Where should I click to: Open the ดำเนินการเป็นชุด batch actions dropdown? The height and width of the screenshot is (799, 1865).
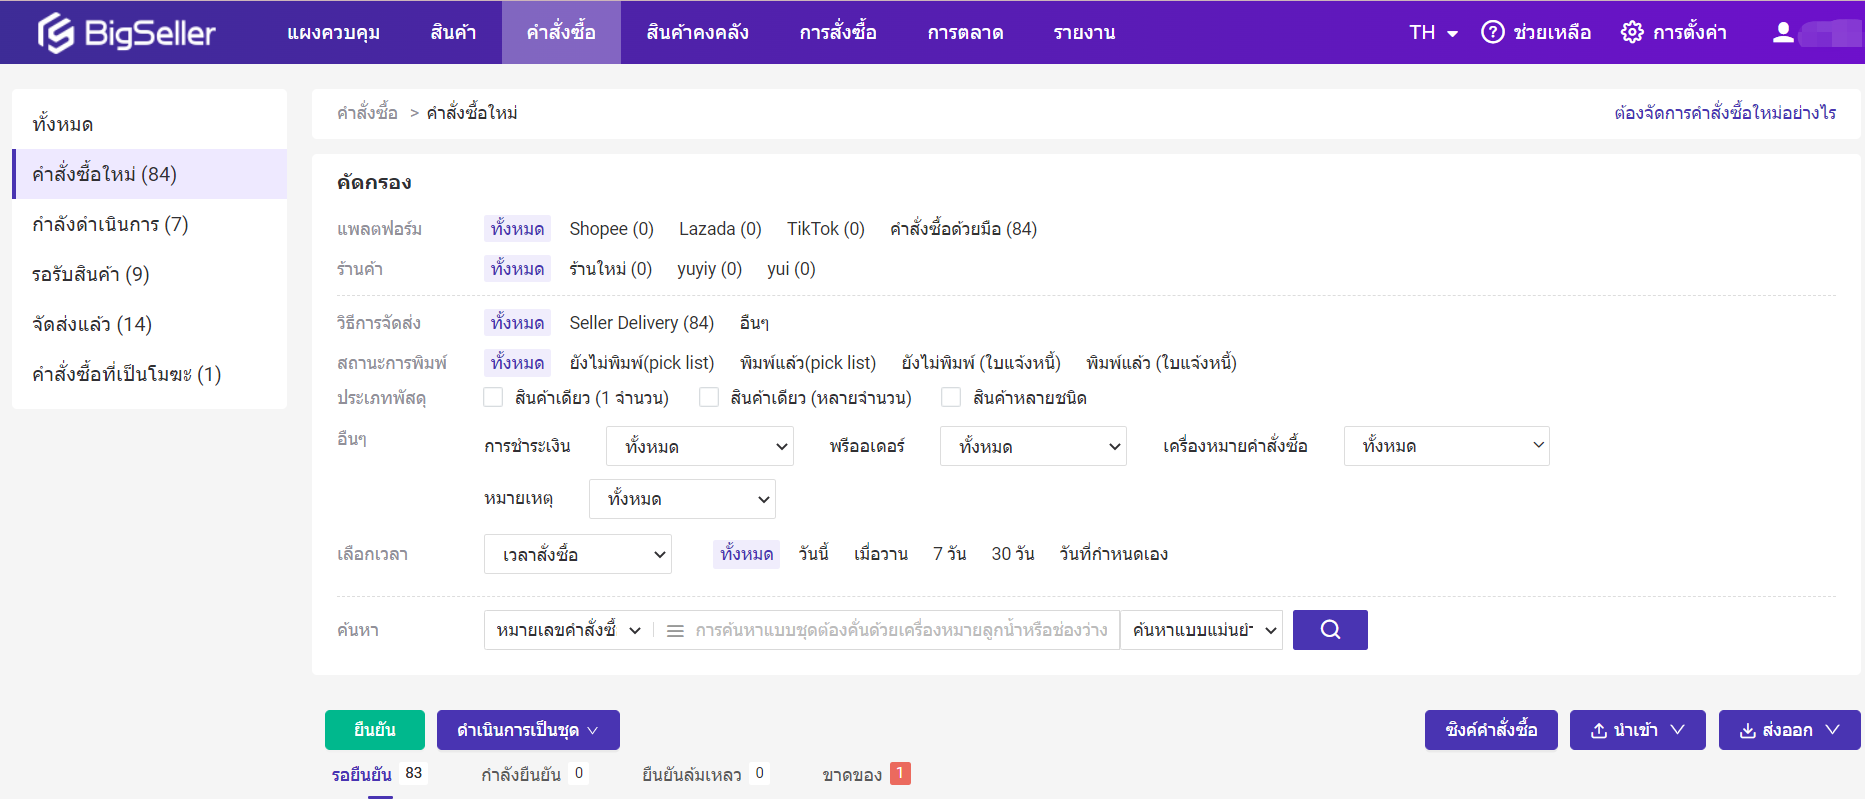528,730
